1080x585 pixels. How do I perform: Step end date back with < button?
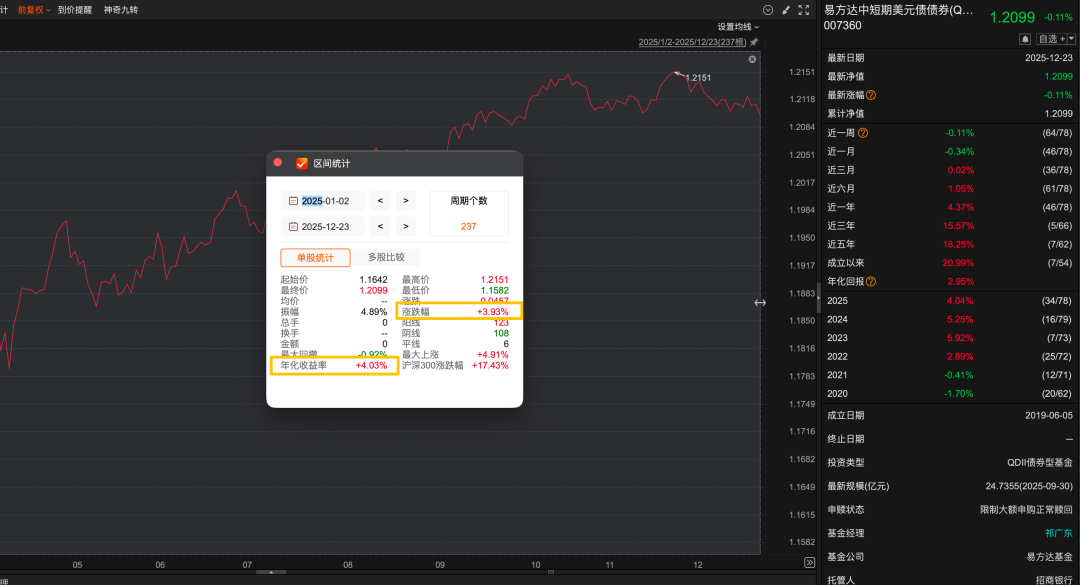[380, 226]
